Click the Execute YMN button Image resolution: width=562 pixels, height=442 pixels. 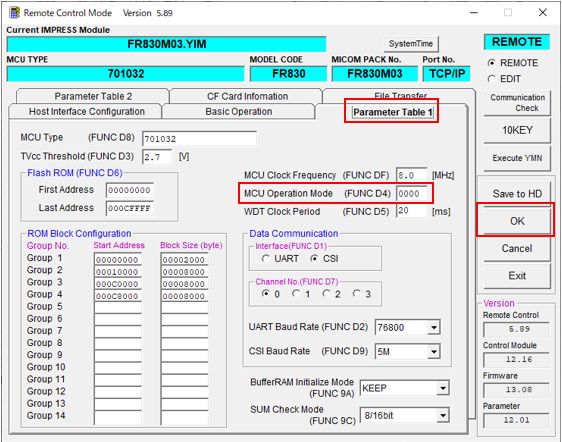tap(517, 158)
